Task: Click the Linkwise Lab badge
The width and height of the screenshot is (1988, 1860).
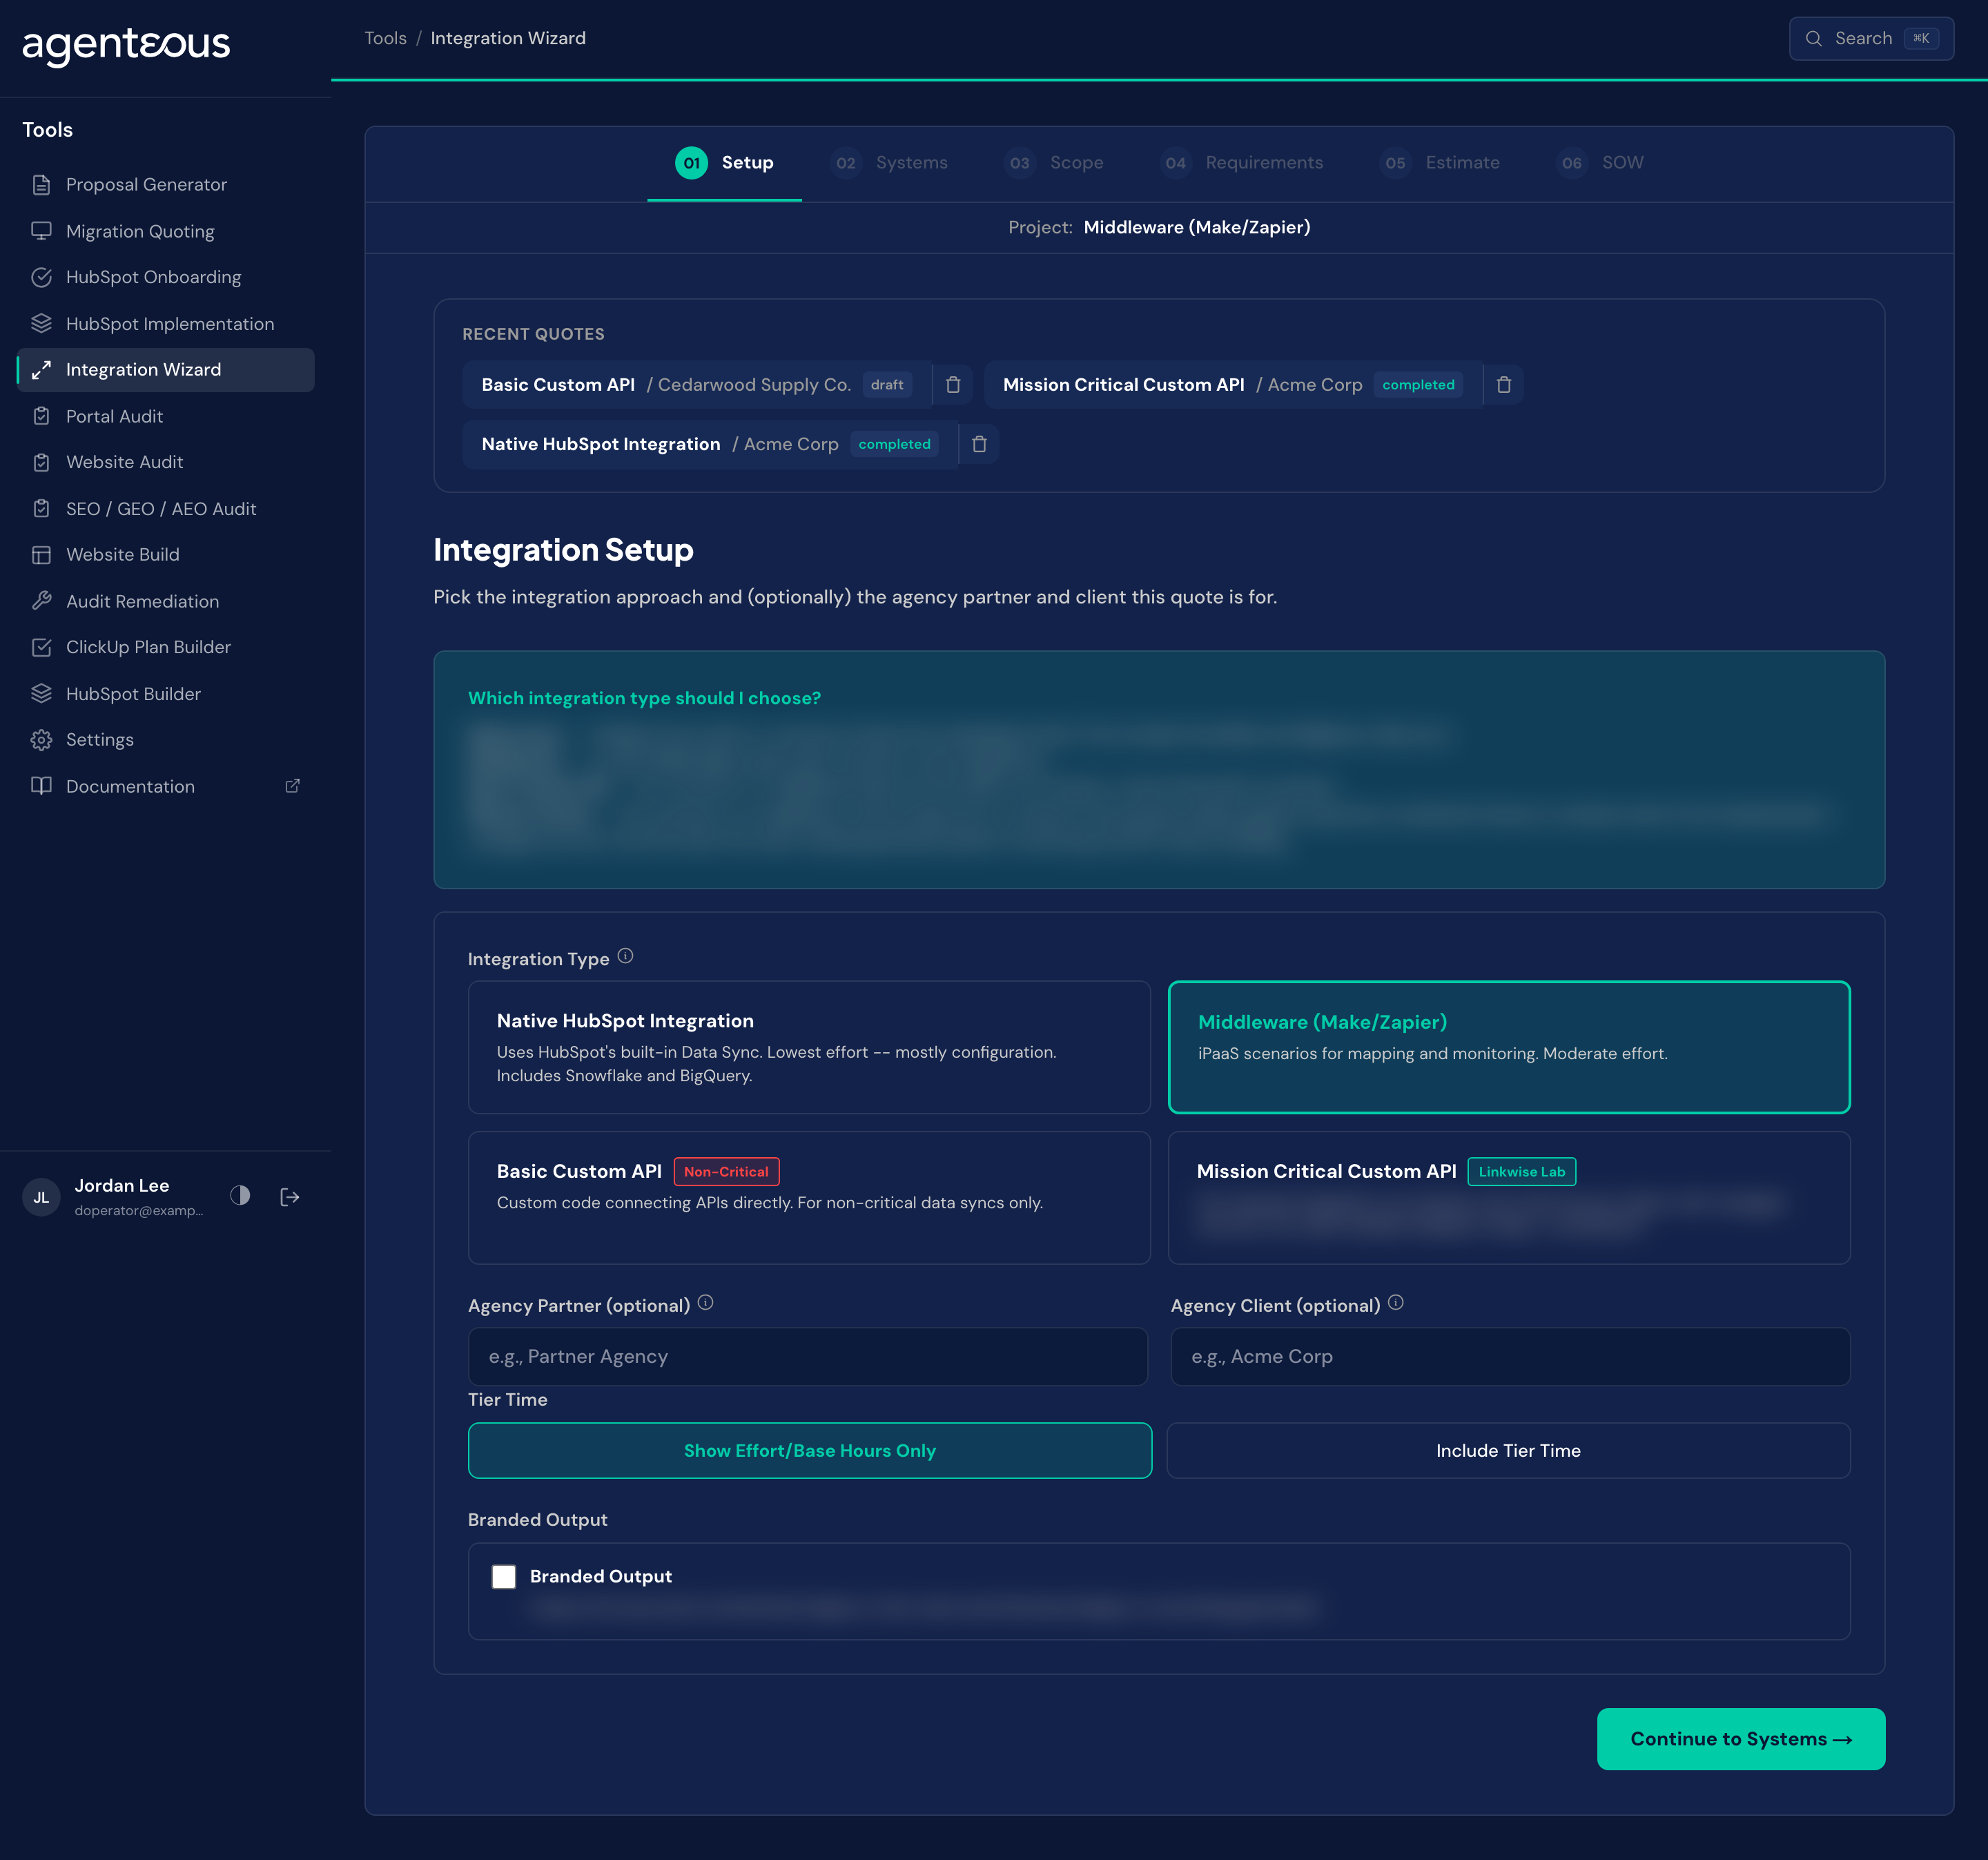Action: coord(1521,1172)
